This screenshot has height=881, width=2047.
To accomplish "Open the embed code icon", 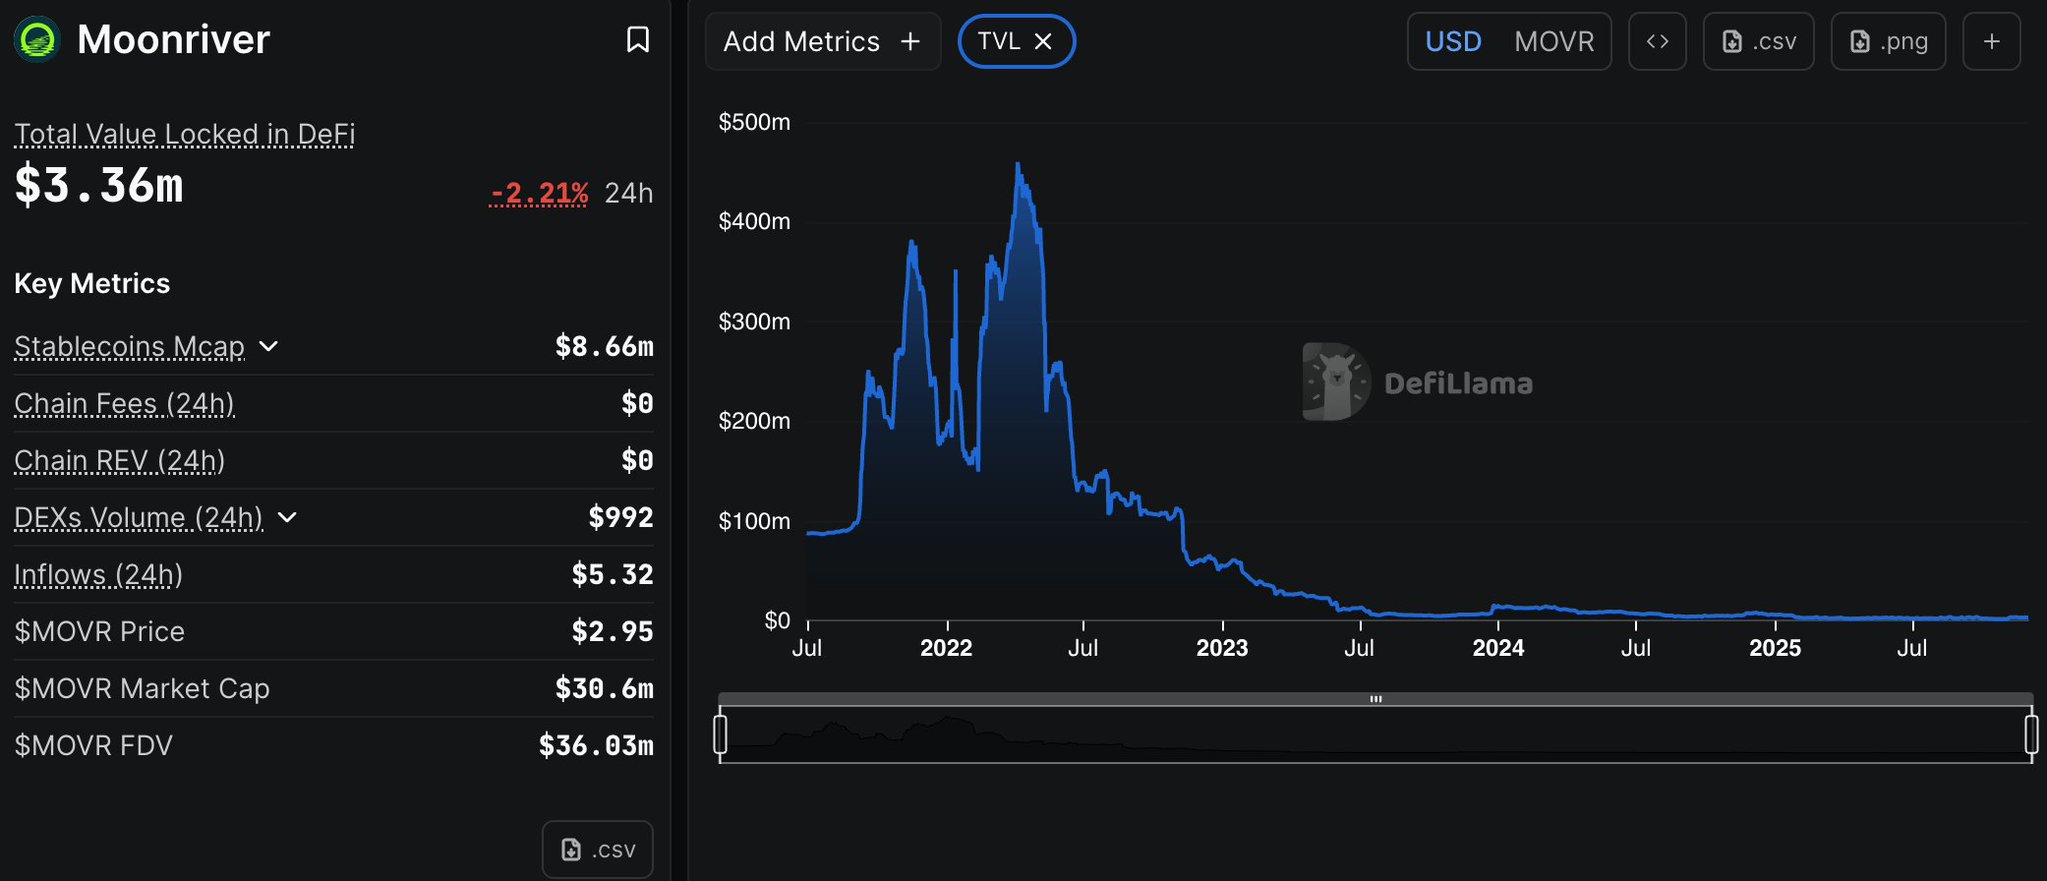I will coord(1657,41).
